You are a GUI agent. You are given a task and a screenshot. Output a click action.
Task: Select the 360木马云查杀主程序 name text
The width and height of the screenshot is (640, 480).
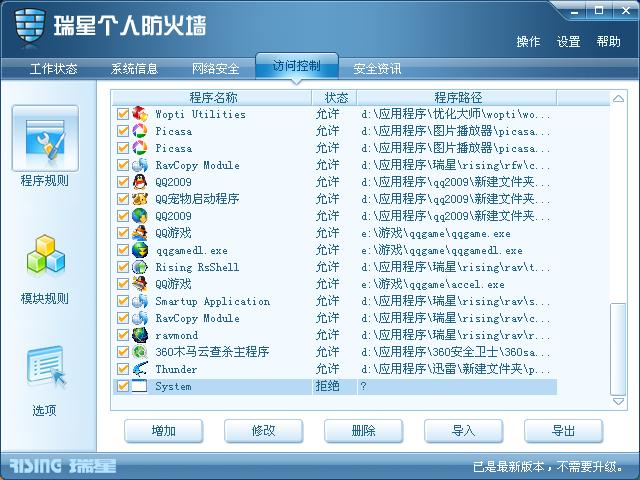(212, 352)
